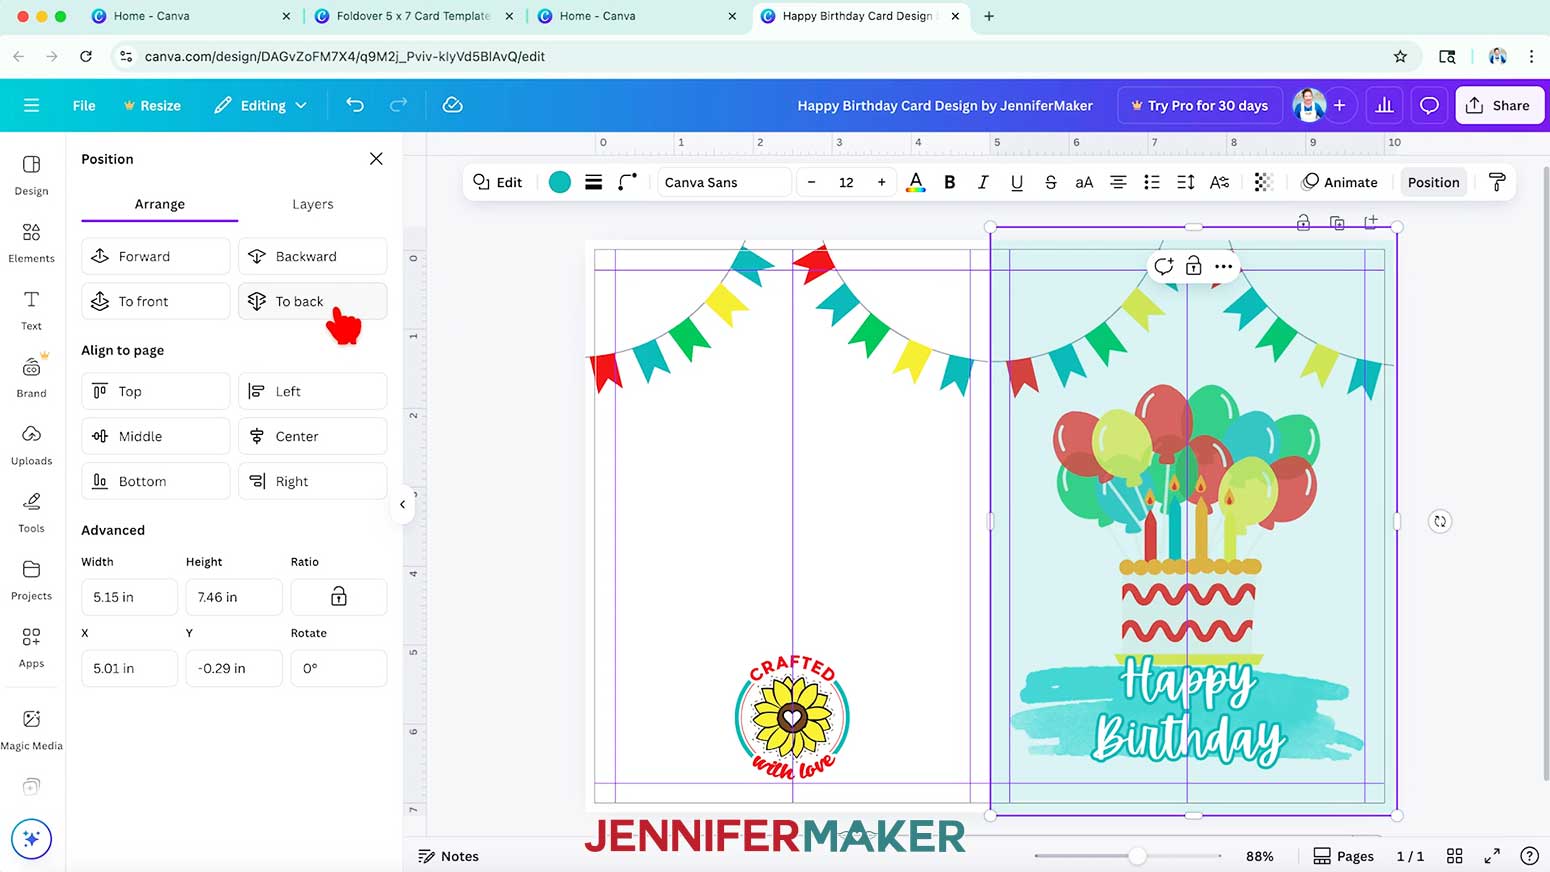Expand the Editing mode dropdown
The width and height of the screenshot is (1550, 872).
pos(261,105)
